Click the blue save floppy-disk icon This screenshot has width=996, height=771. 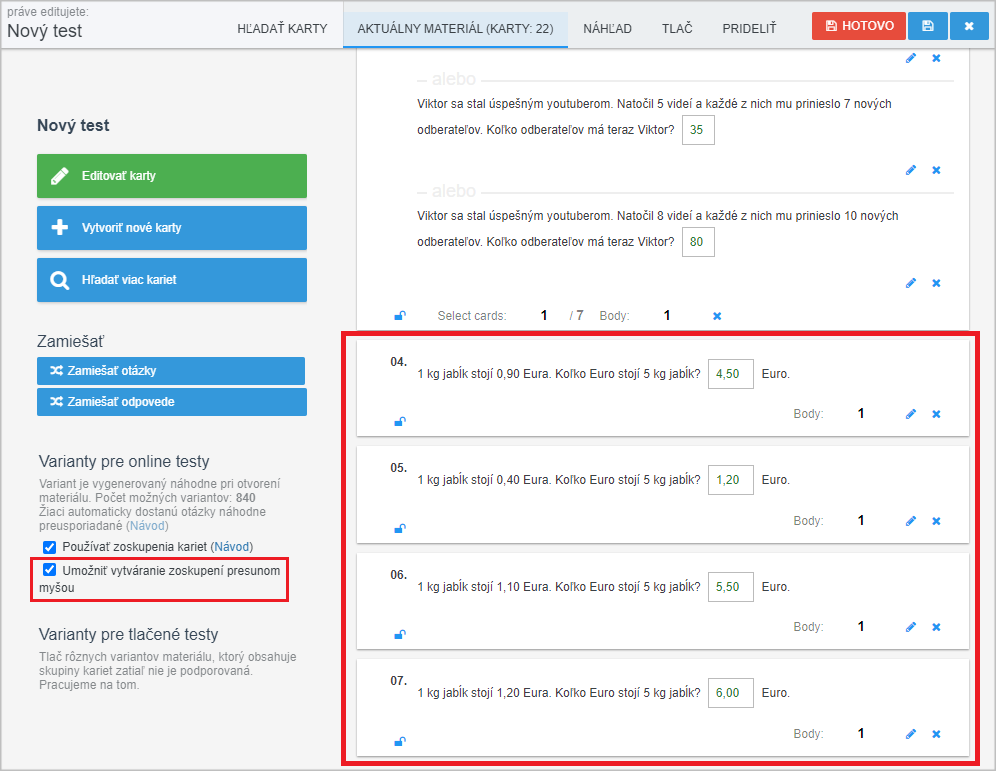point(927,26)
